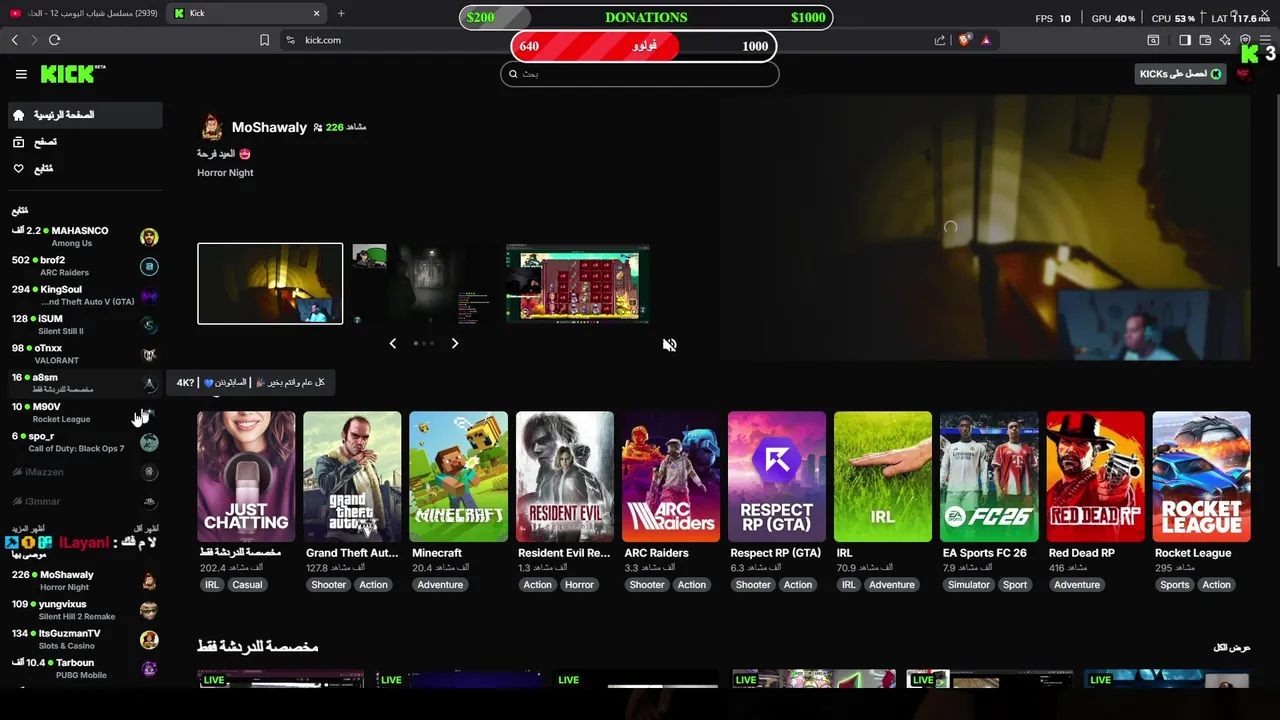The height and width of the screenshot is (720, 1280).
Task: Click the عرض الكل view all link
Action: click(x=1232, y=648)
